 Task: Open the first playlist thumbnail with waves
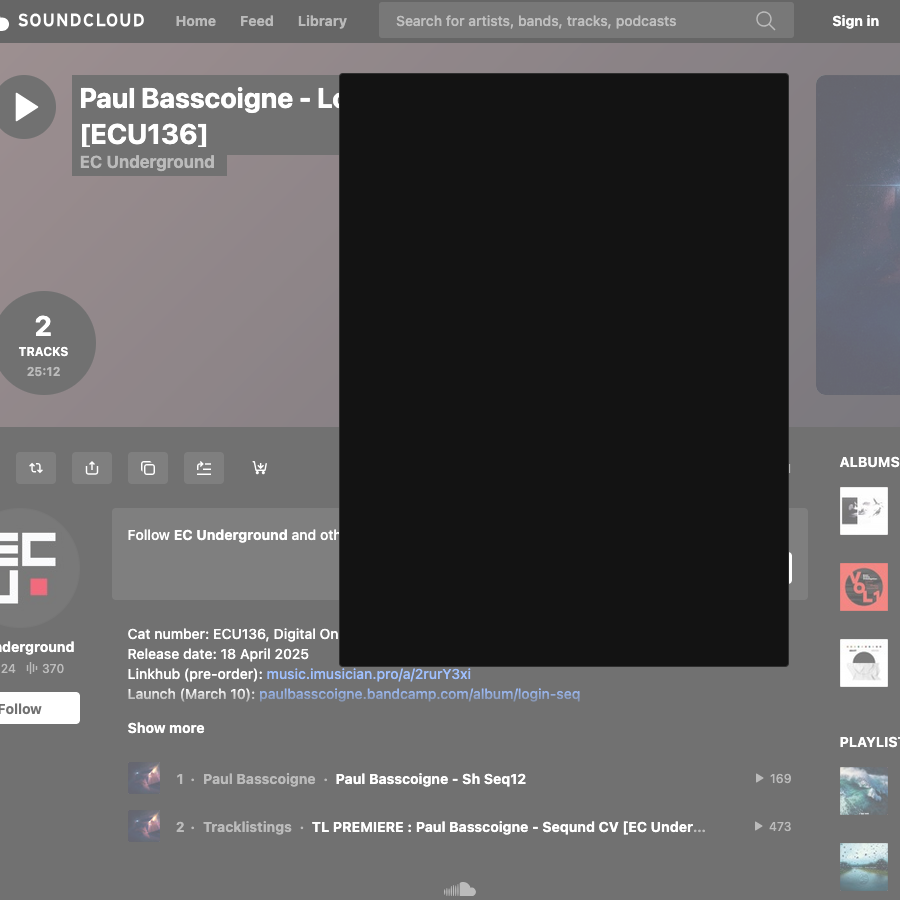click(864, 791)
